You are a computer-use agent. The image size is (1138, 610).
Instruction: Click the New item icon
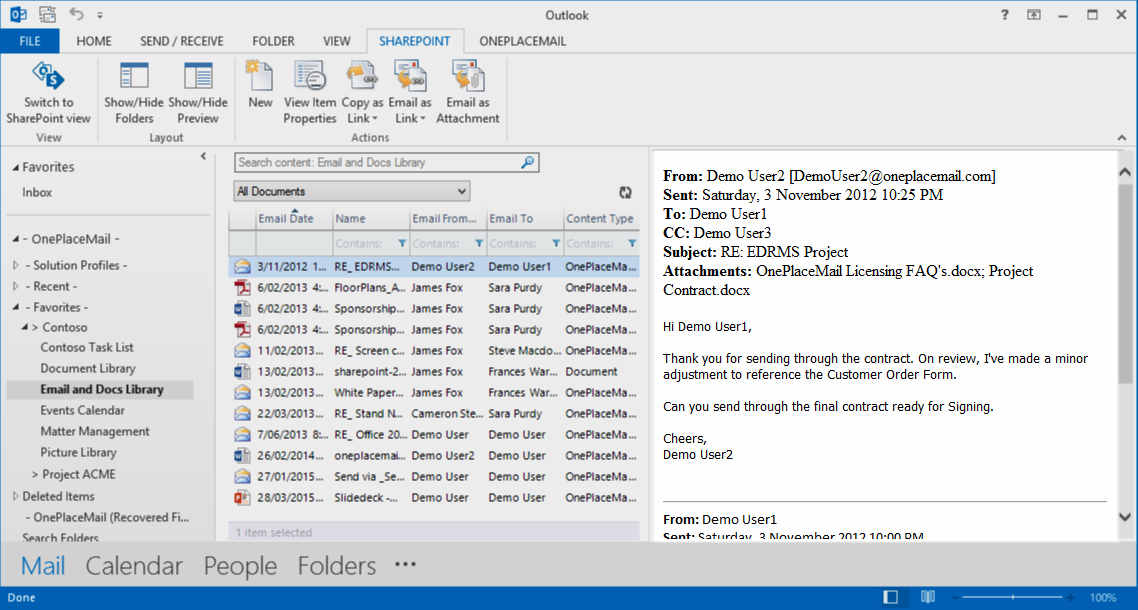pos(260,78)
